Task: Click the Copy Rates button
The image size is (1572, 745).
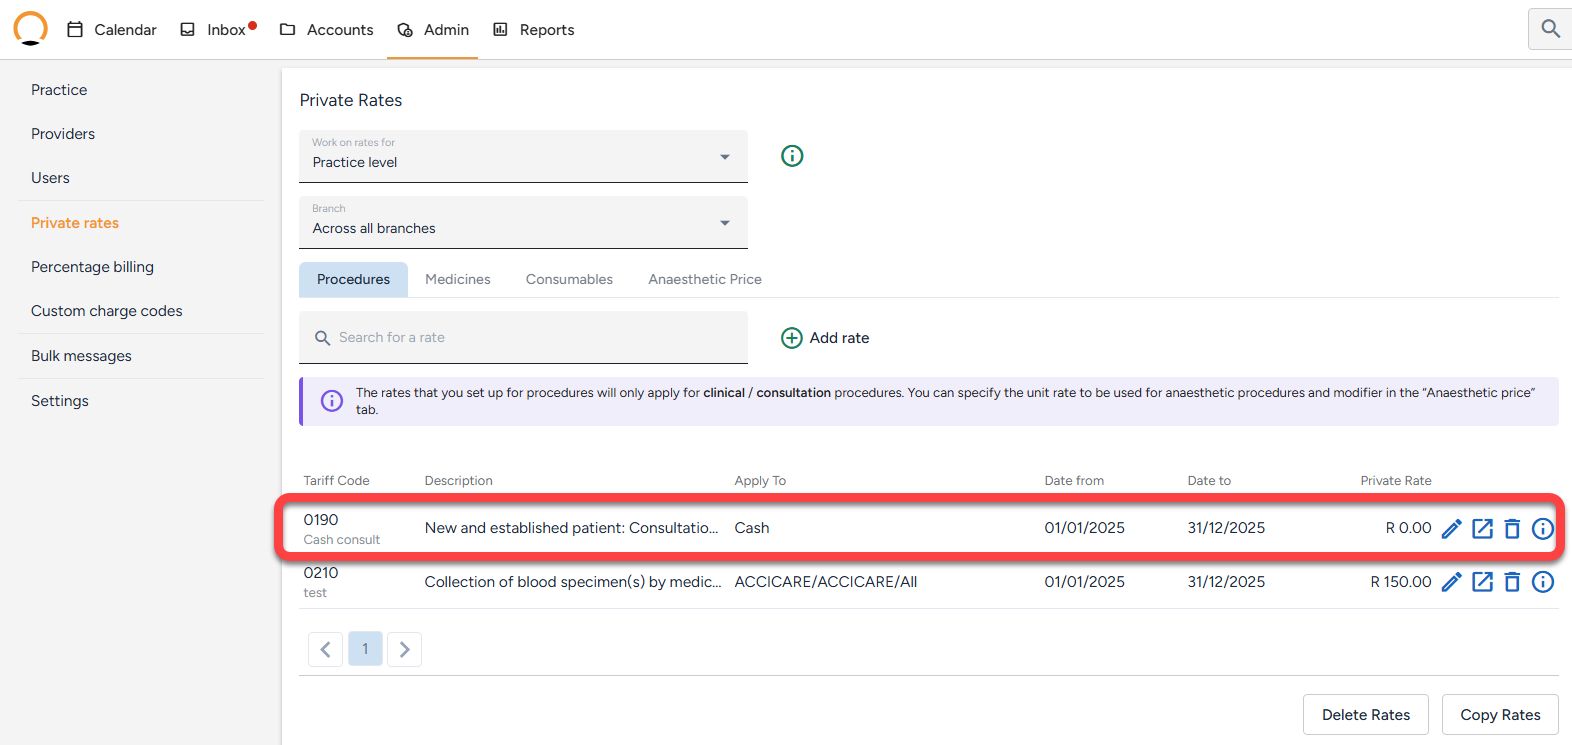Action: point(1500,715)
